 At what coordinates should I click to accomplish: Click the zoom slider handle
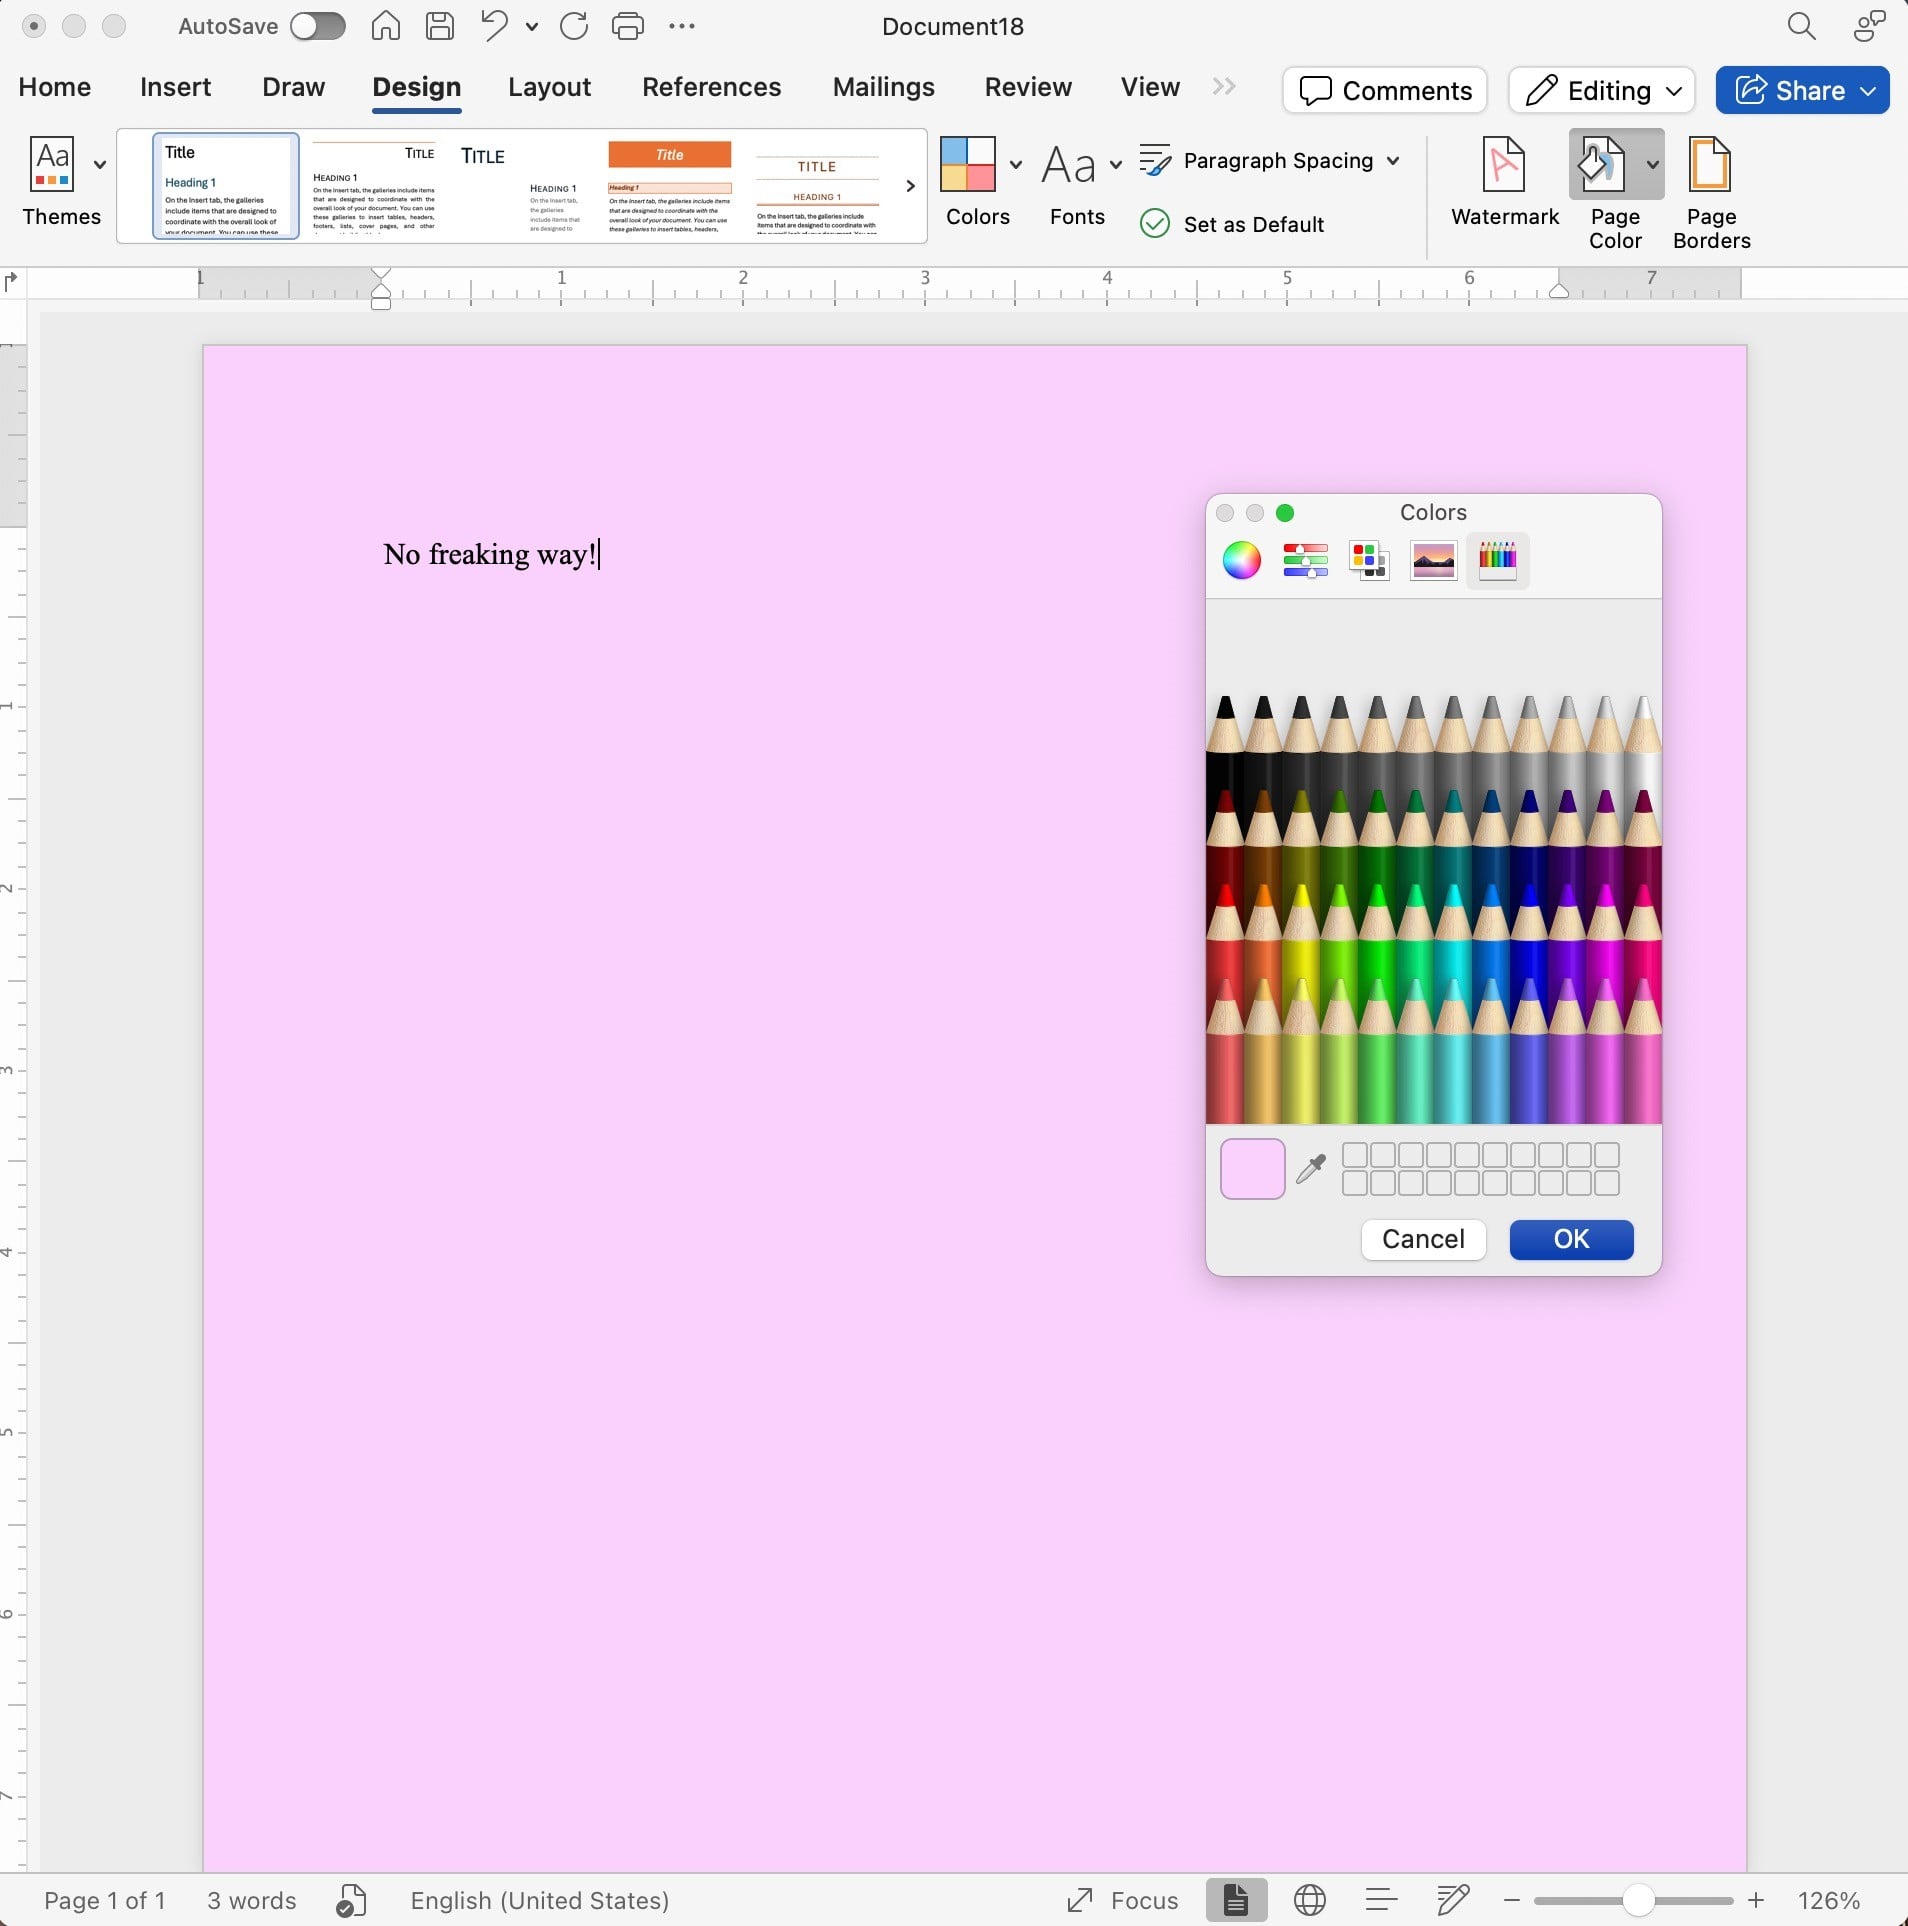click(1638, 1899)
